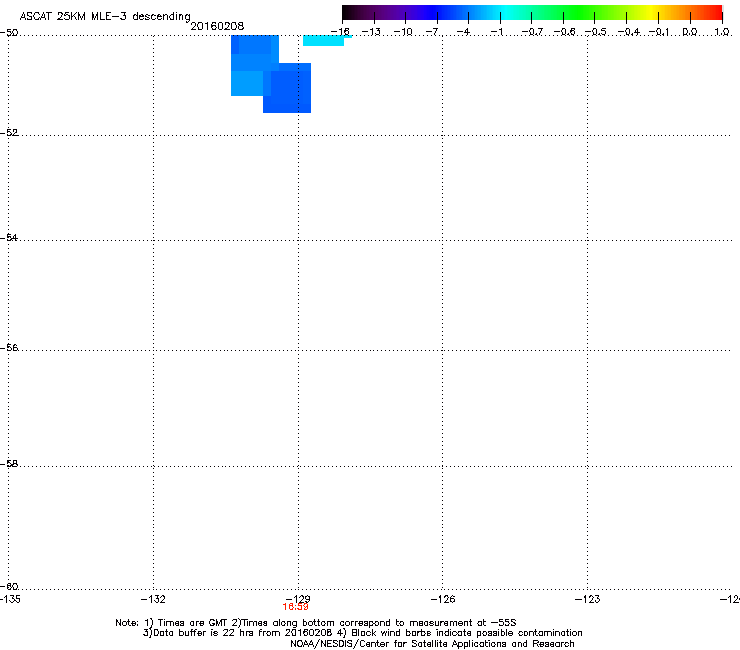Pick the black end of the colorbar

[349, 12]
